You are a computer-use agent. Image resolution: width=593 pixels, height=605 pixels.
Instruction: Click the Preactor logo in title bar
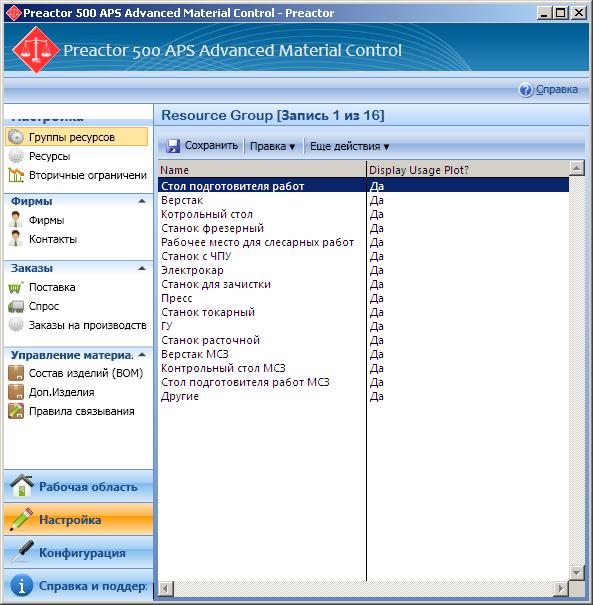coord(14,13)
